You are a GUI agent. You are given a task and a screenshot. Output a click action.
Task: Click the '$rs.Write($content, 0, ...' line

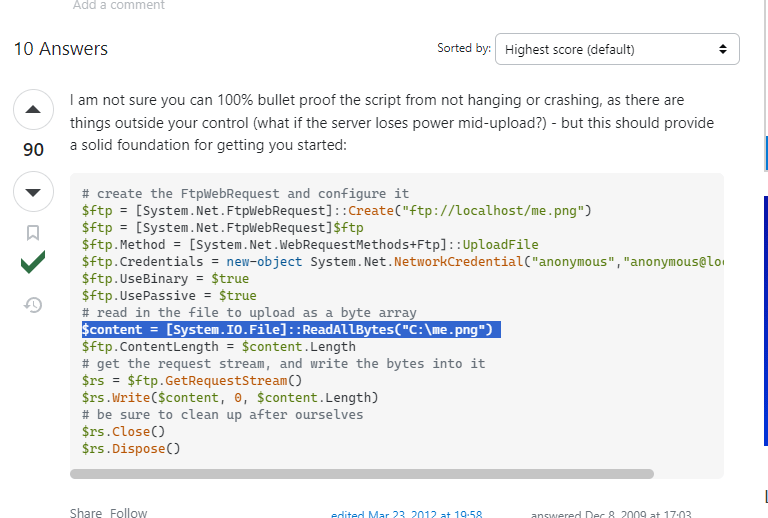point(230,398)
